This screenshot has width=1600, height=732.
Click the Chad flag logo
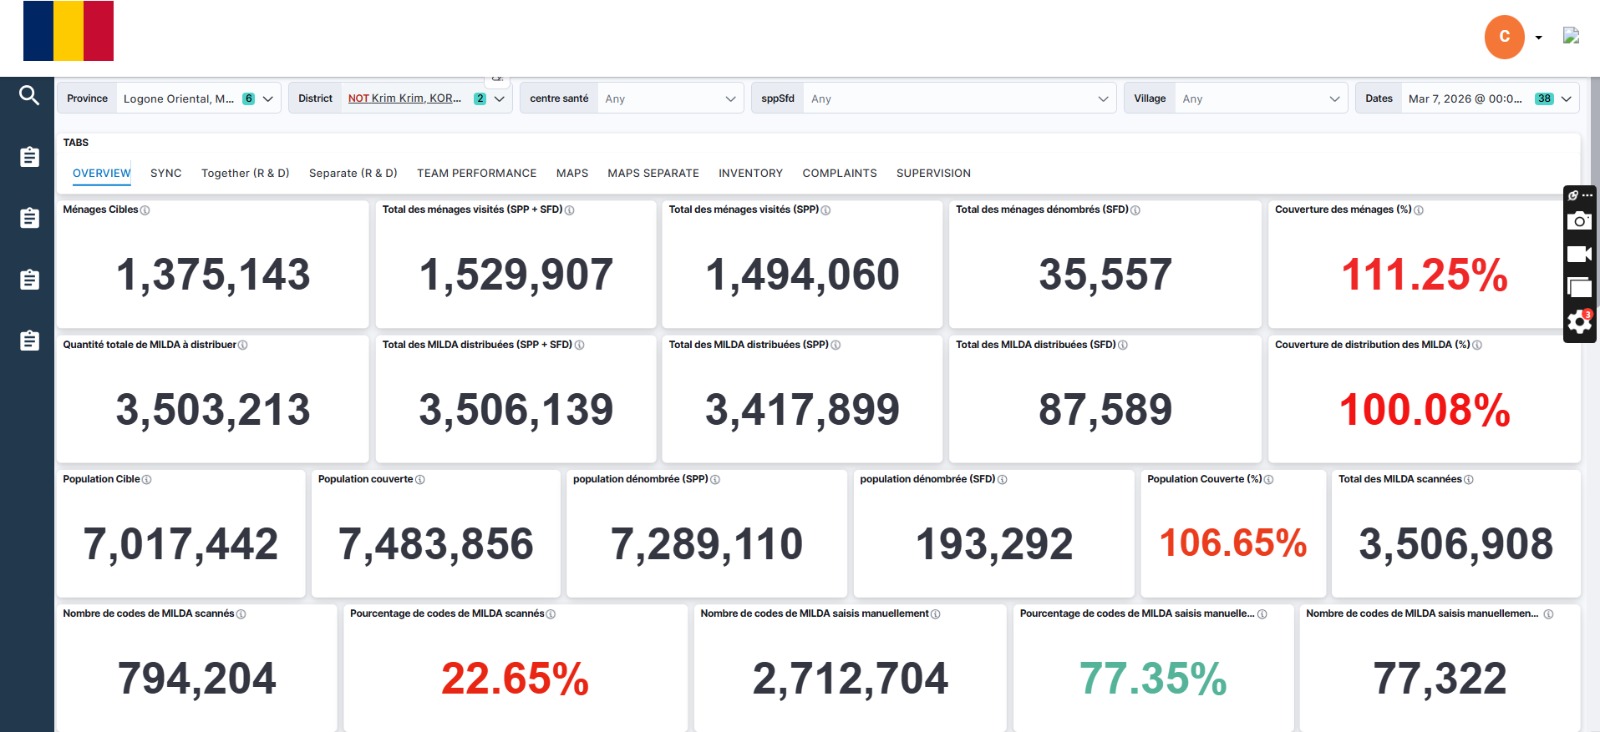69,31
